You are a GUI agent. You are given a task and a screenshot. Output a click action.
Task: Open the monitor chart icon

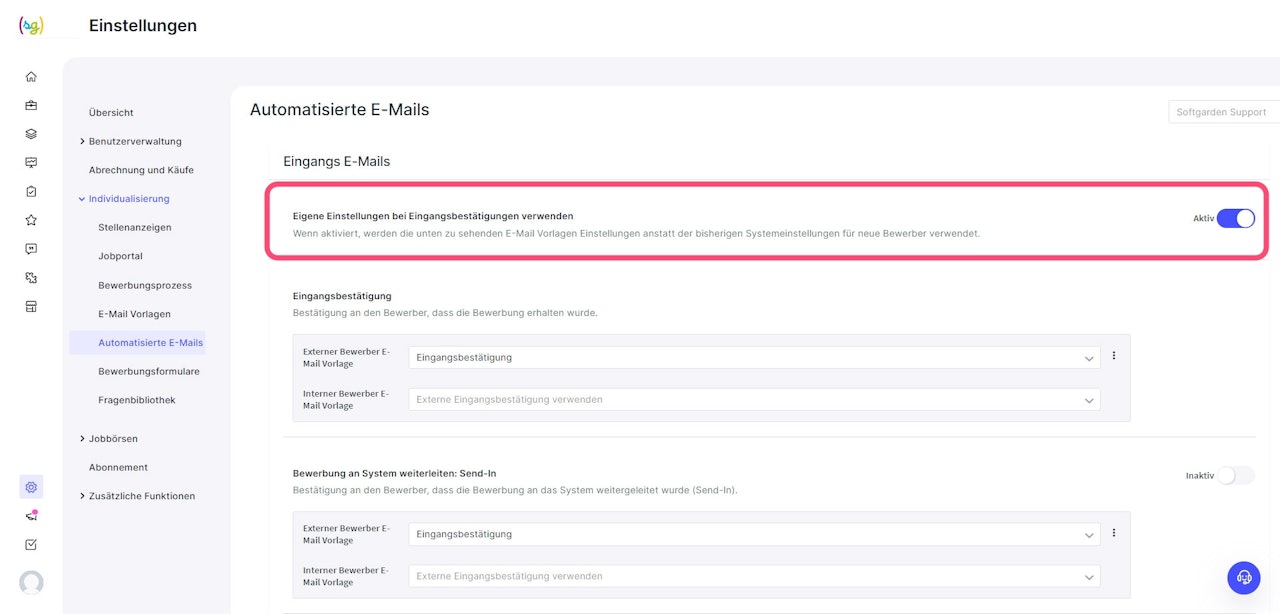(31, 163)
